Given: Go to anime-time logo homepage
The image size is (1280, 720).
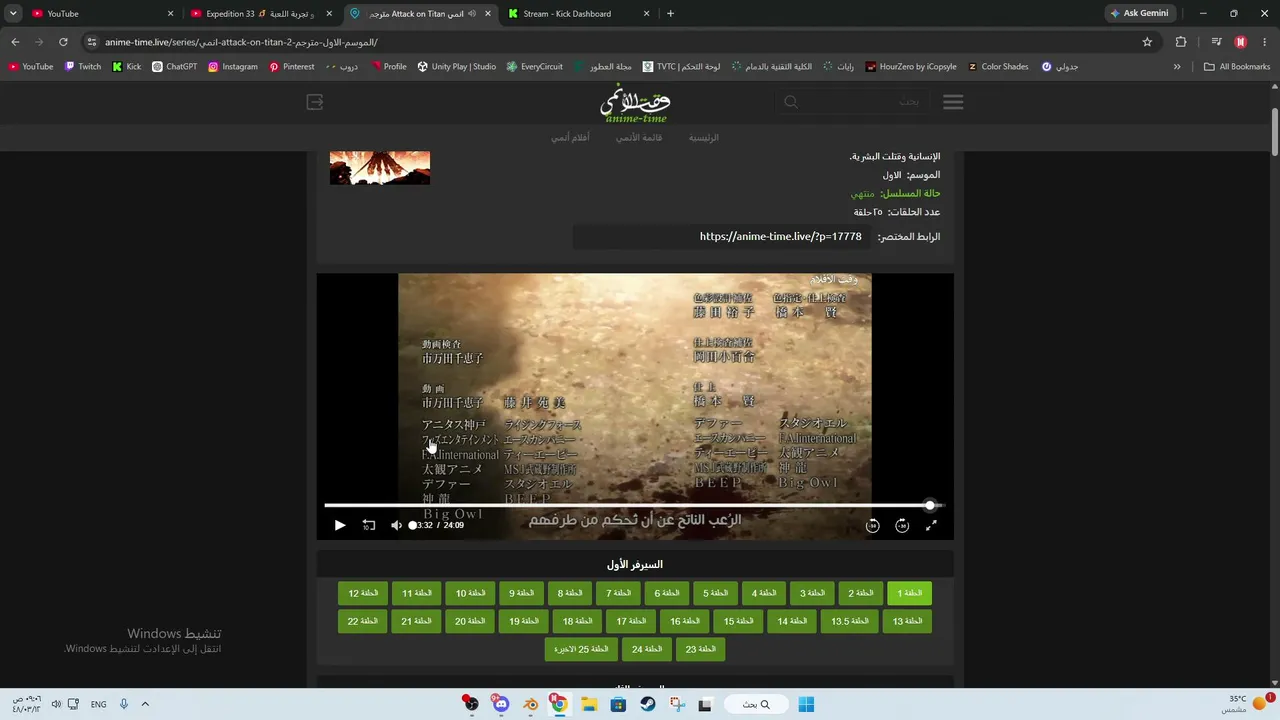Looking at the screenshot, I should pos(635,103).
